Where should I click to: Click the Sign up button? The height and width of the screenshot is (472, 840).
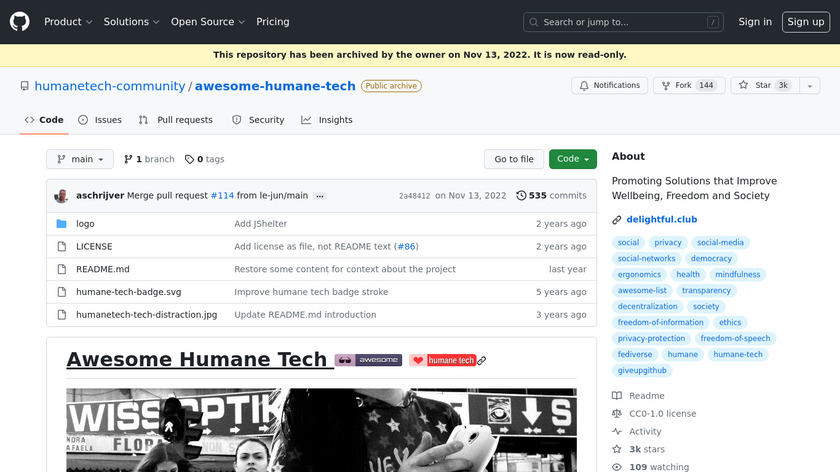coord(806,22)
